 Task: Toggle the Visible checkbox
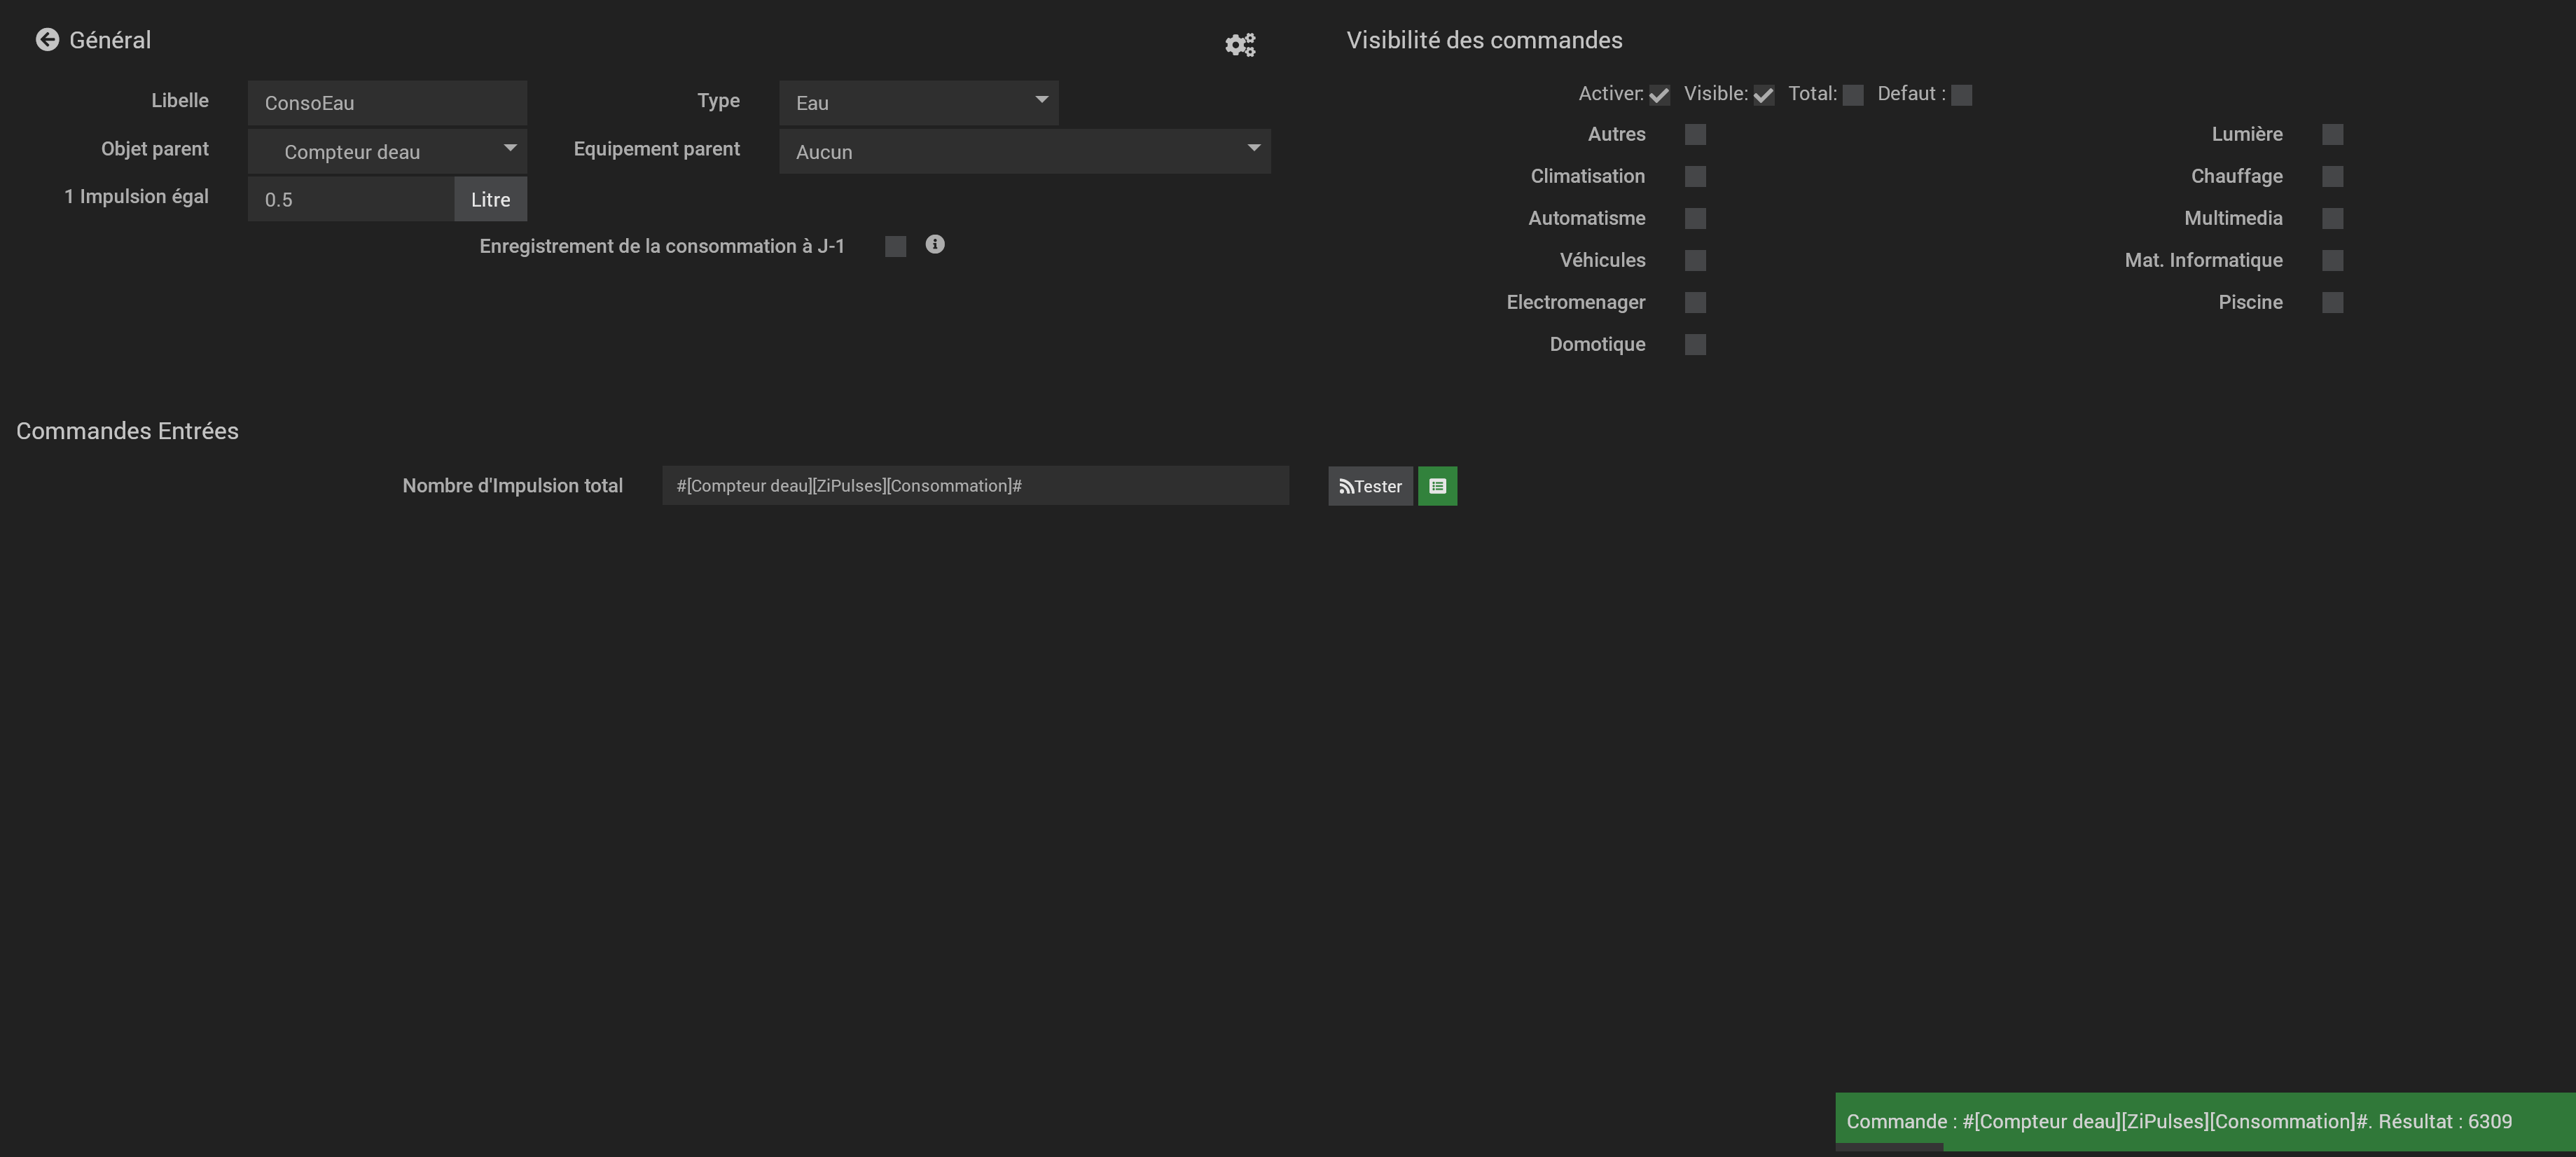[1763, 95]
